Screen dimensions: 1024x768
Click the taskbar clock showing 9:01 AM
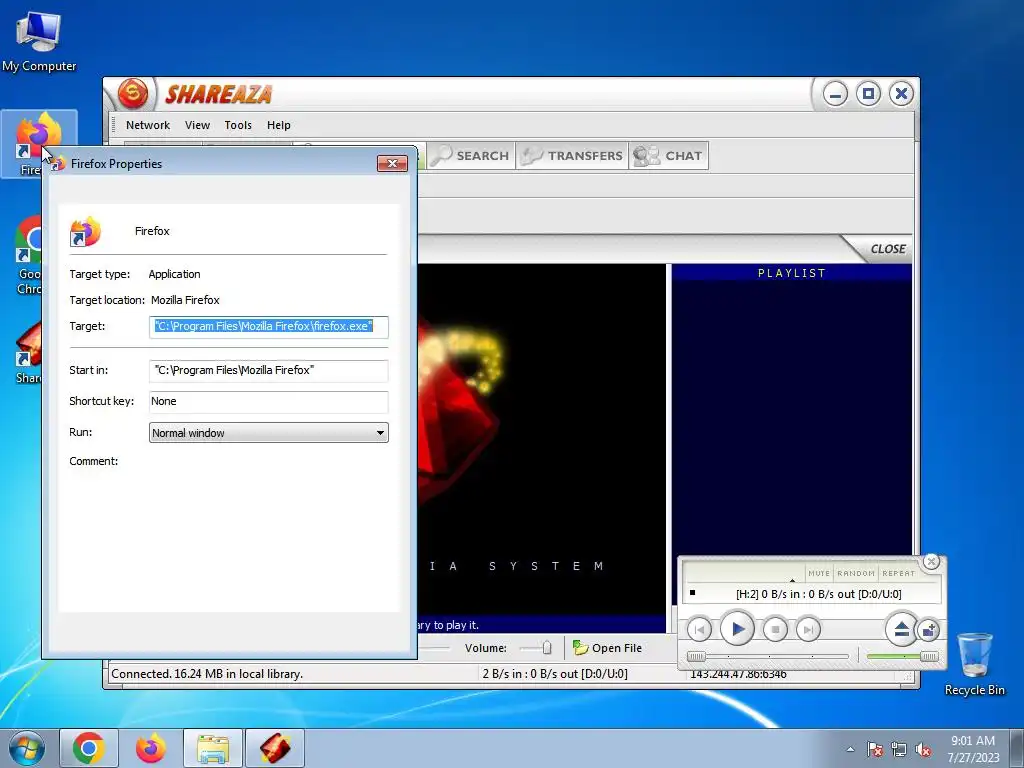pos(973,749)
